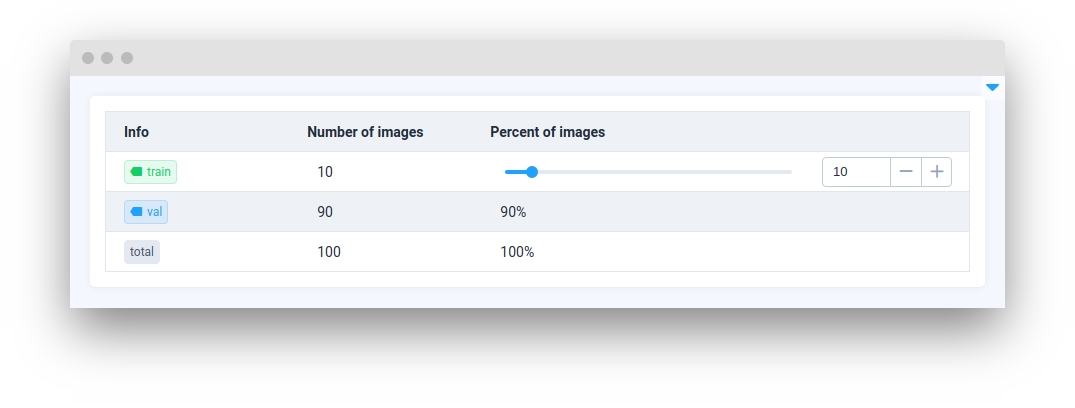Select the total label badge

coord(142,252)
